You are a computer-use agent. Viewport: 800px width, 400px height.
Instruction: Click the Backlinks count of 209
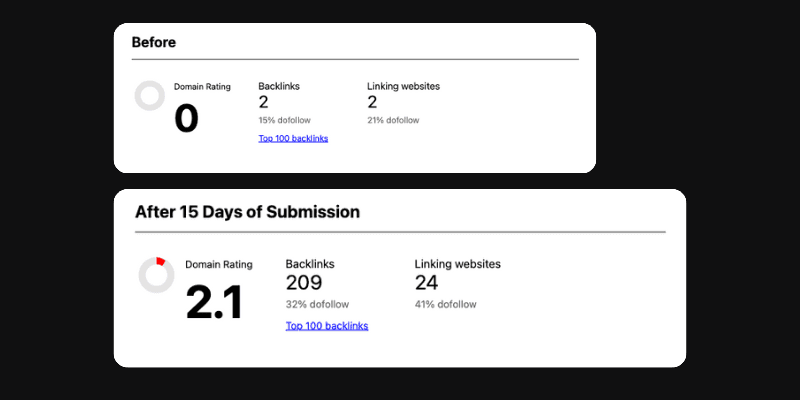point(304,283)
